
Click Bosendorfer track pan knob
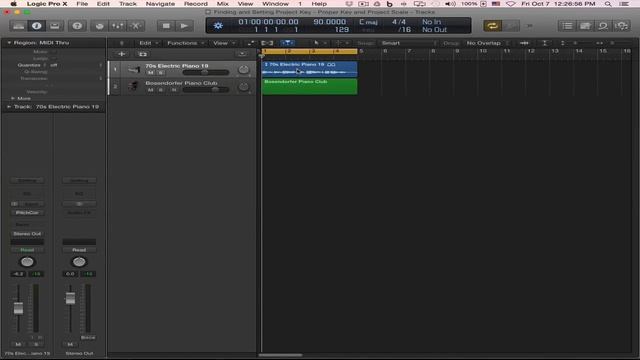point(243,87)
